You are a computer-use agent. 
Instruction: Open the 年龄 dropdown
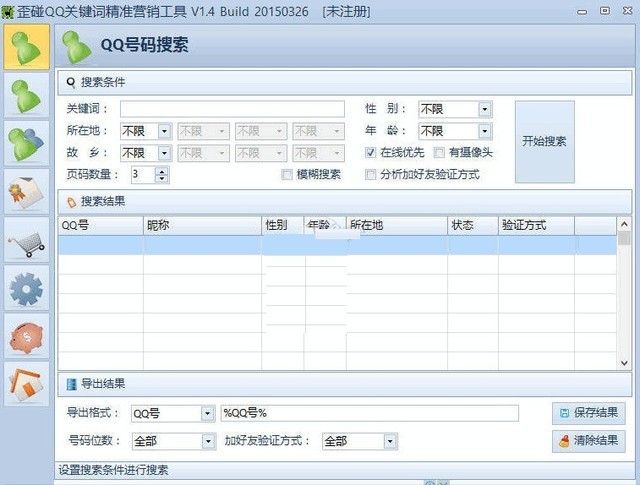(x=484, y=131)
